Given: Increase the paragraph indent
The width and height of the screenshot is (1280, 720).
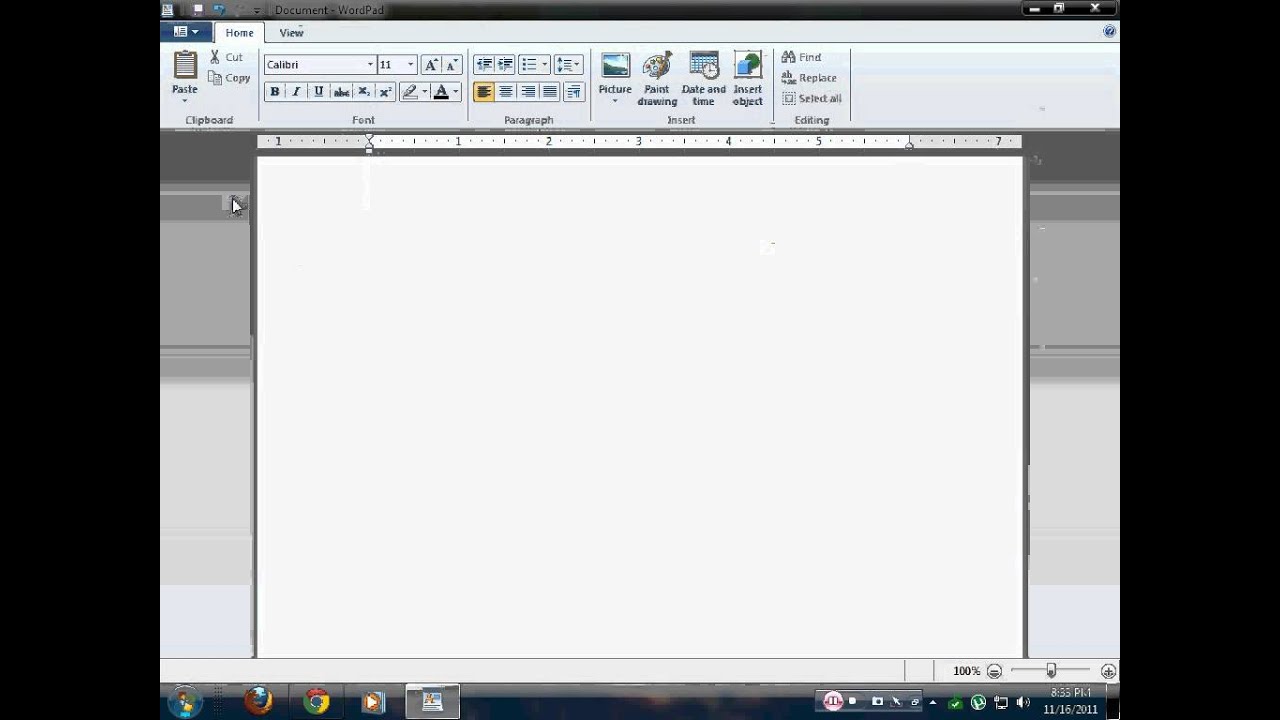Looking at the screenshot, I should 506,65.
